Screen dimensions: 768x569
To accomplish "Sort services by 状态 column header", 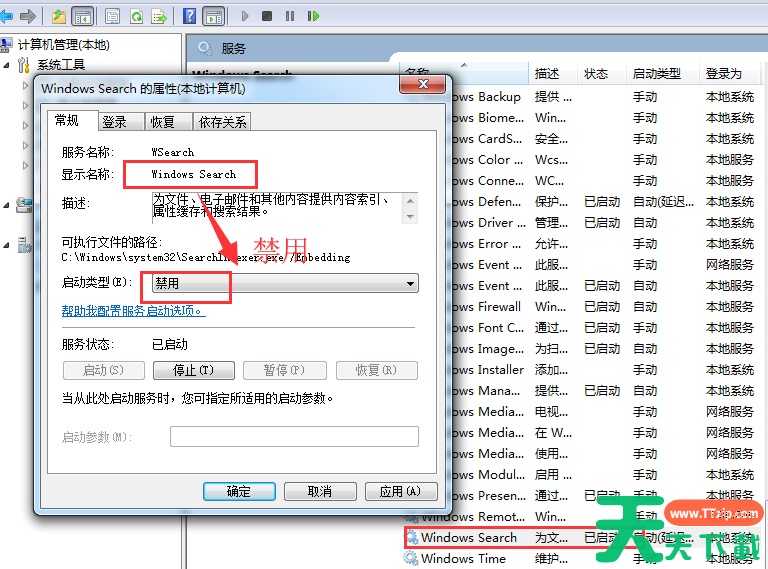I will coord(601,73).
